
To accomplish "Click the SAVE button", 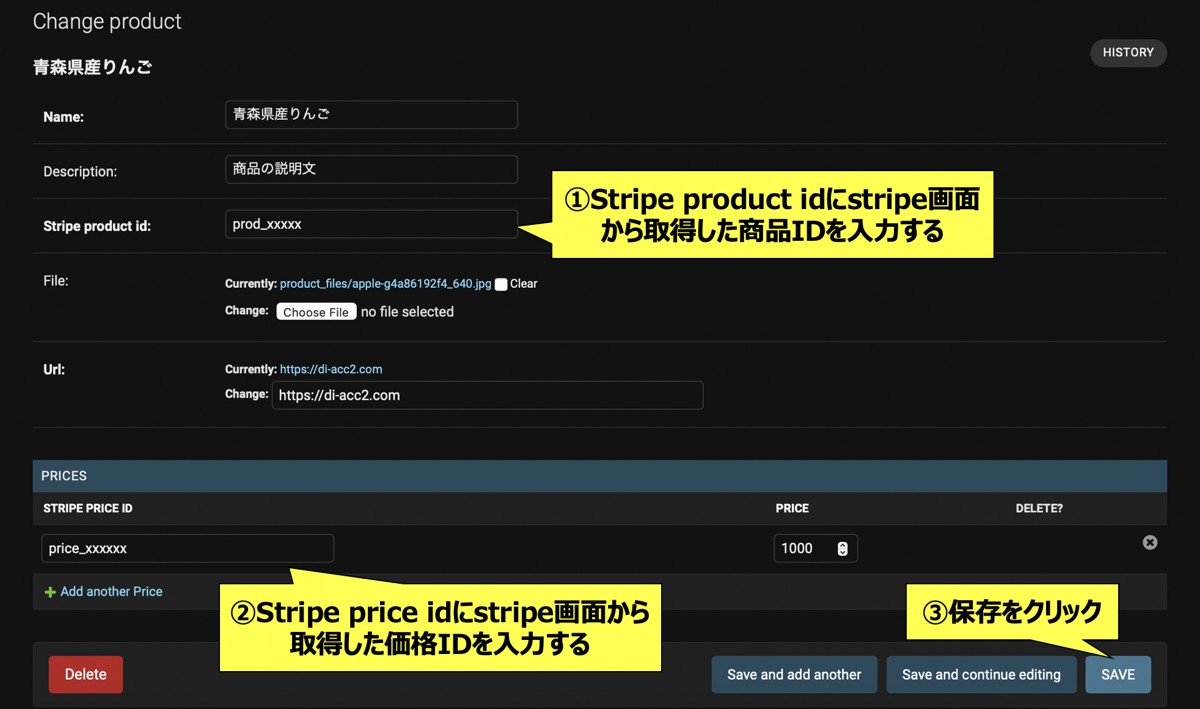I will [x=1118, y=674].
